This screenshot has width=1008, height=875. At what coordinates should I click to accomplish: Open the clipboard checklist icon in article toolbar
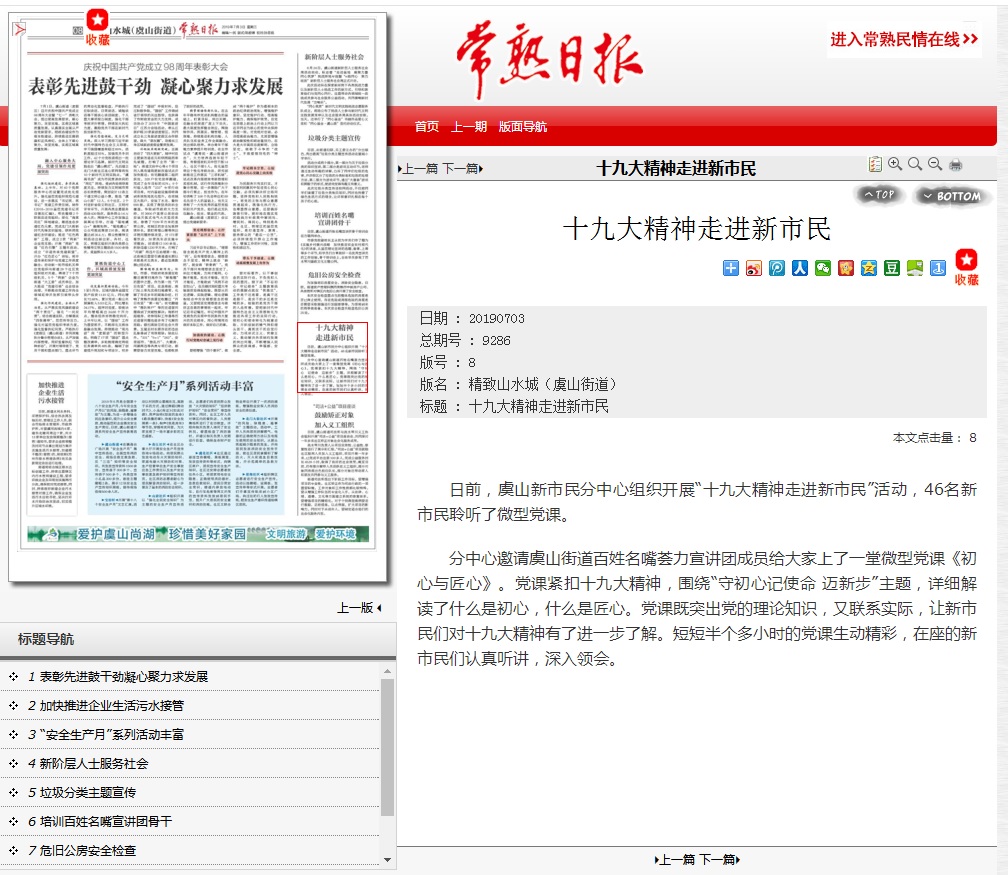[x=874, y=165]
